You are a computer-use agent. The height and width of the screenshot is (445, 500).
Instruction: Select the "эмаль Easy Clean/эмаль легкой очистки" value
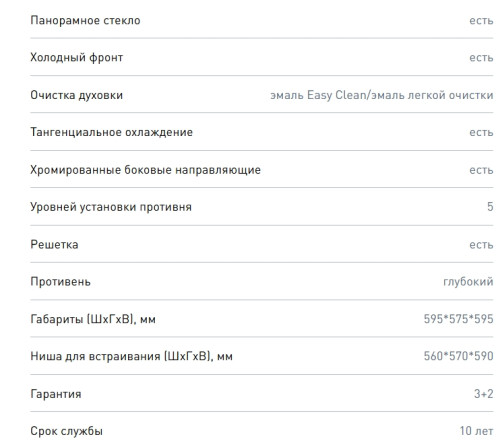click(x=382, y=95)
